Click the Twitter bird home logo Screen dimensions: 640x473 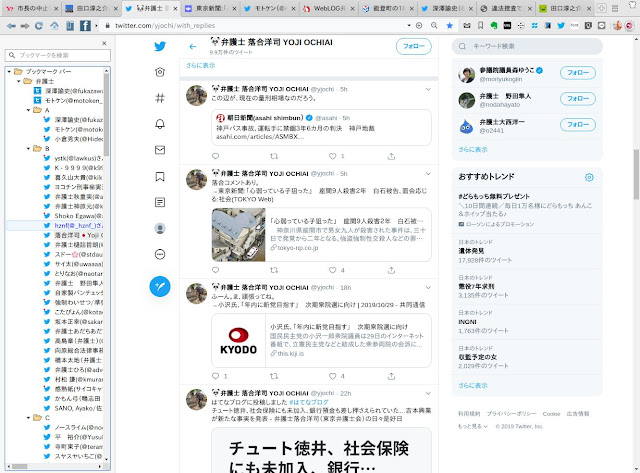click(x=160, y=46)
